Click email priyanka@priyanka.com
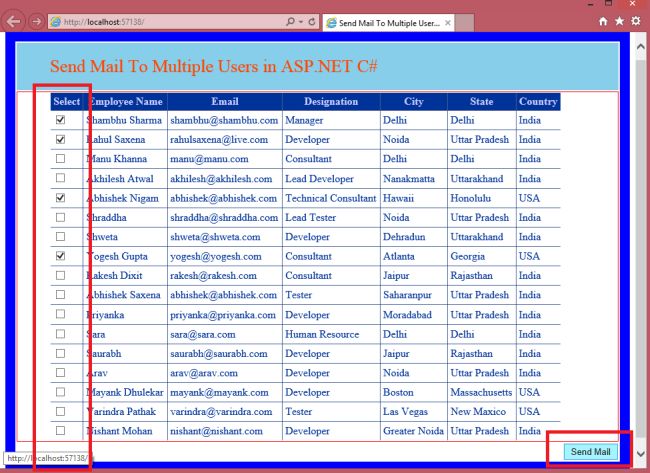Screen dimensions: 650x473 223,315
